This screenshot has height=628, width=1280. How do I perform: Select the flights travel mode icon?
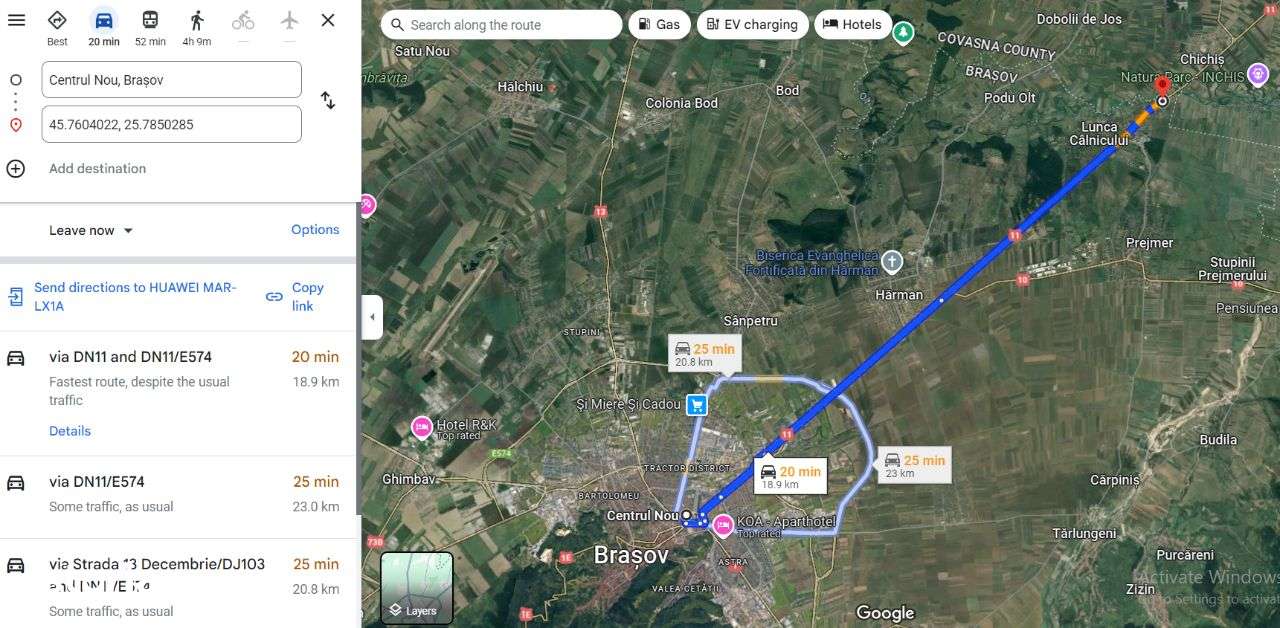[x=289, y=20]
